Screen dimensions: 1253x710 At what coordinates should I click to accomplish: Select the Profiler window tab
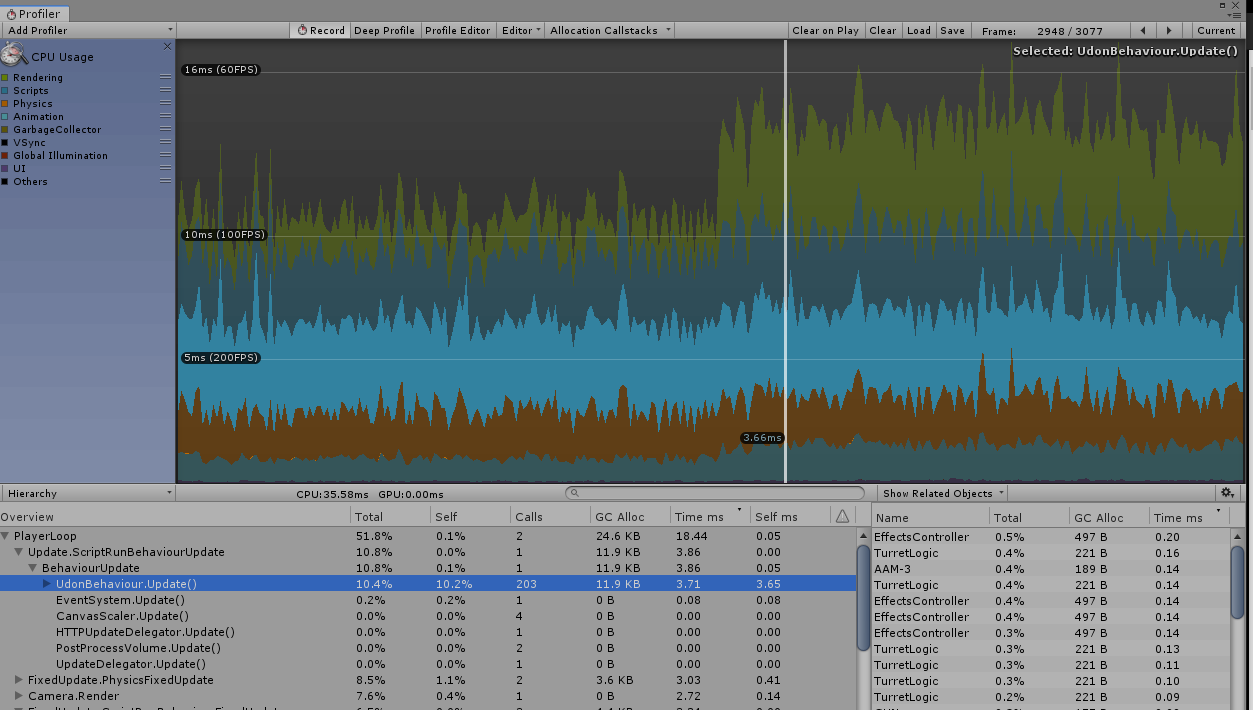click(34, 13)
